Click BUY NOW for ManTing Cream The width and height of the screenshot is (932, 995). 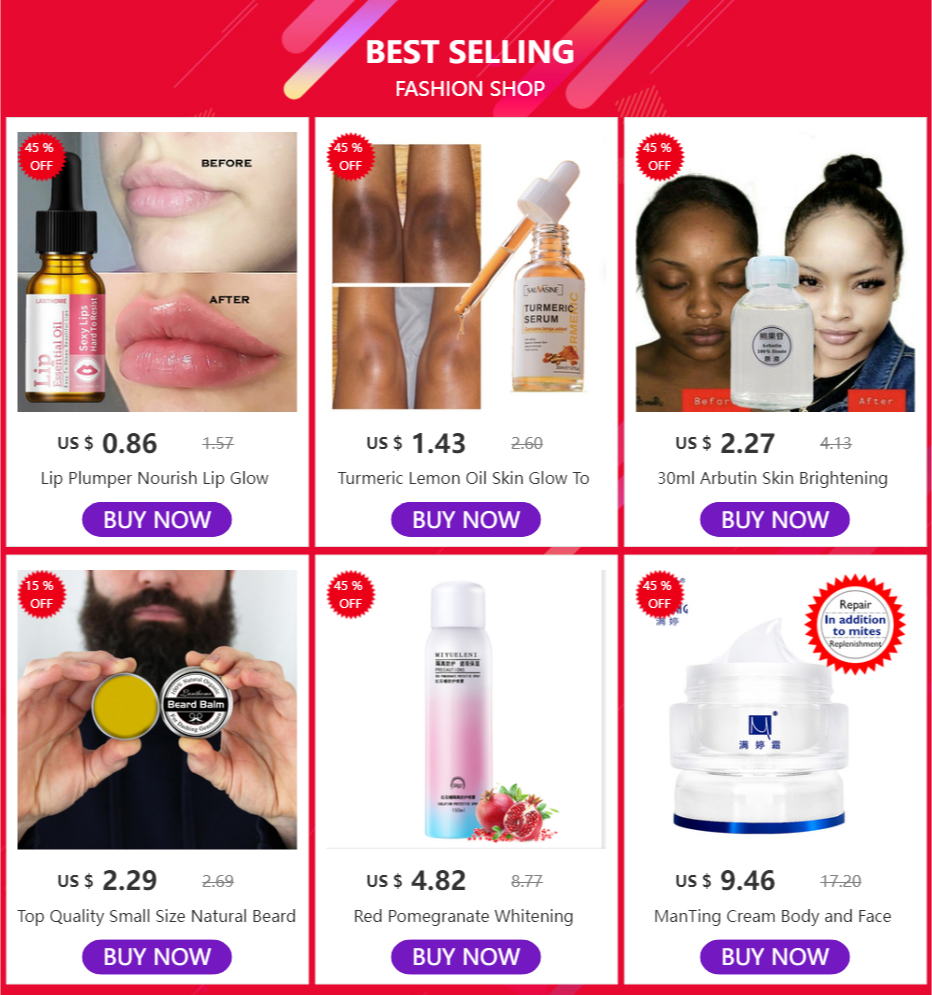tap(775, 957)
